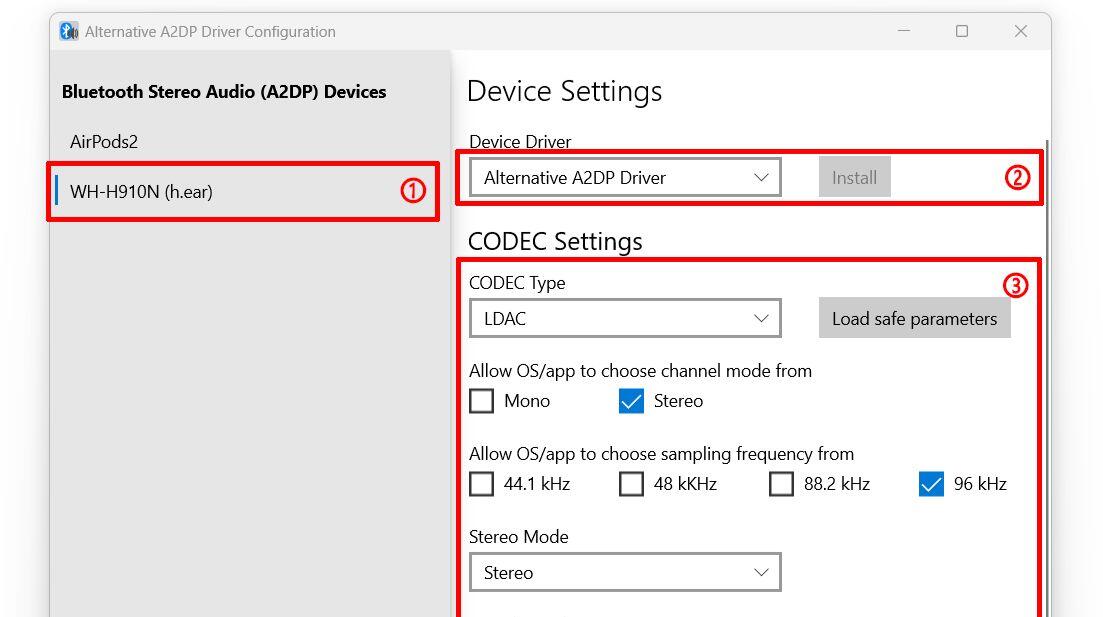The image size is (1103, 617).
Task: Enable the Mono channel mode checkbox
Action: [x=482, y=401]
